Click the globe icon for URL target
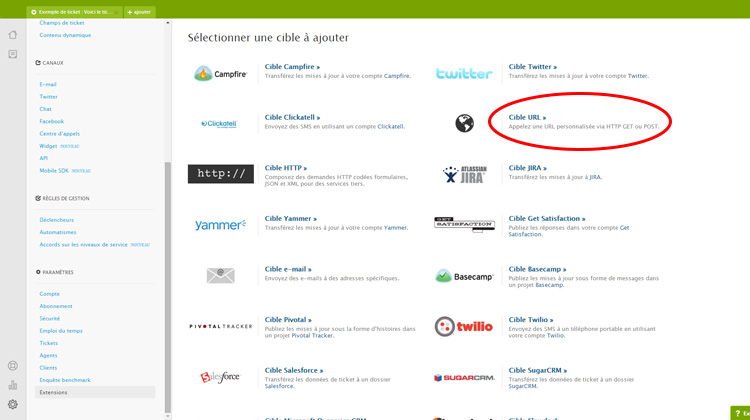 464,123
